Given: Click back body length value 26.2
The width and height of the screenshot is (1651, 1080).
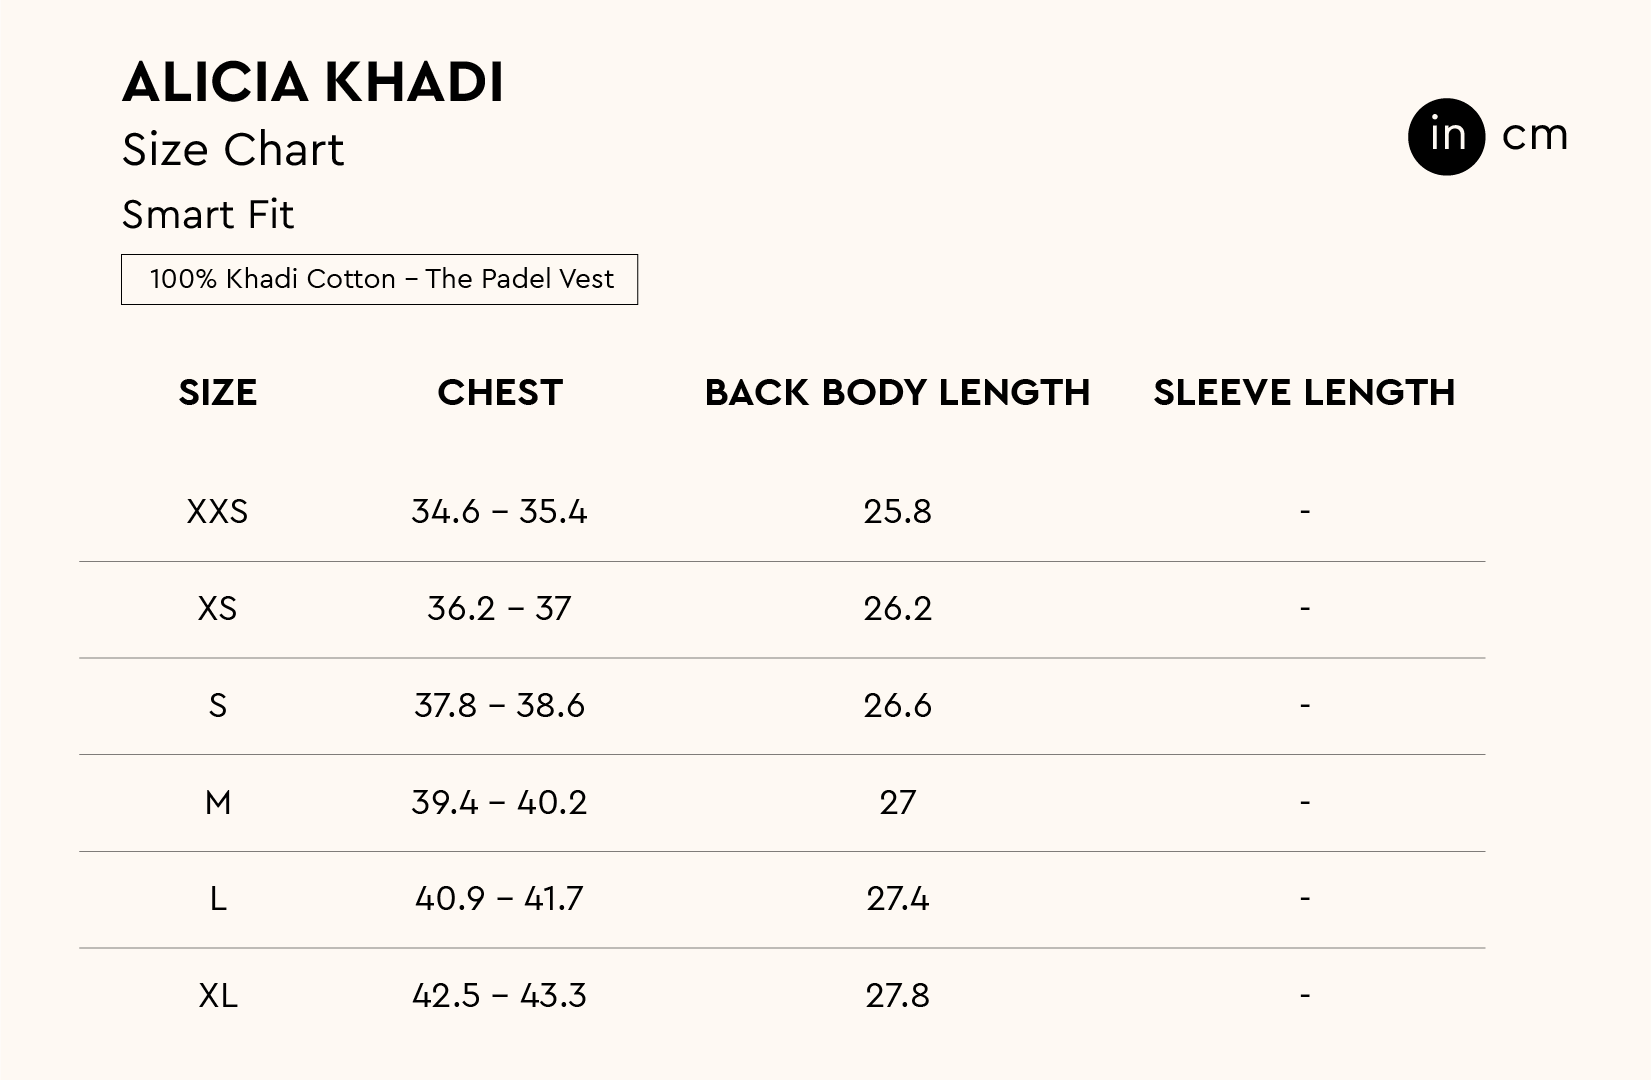Looking at the screenshot, I should (897, 609).
